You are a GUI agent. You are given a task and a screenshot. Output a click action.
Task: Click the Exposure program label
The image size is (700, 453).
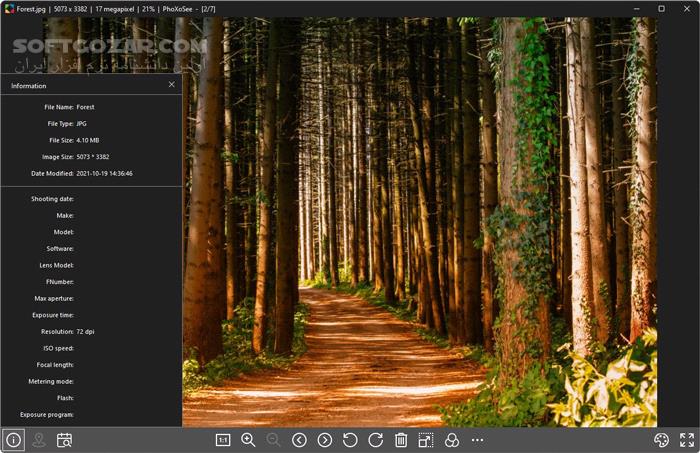[47, 415]
